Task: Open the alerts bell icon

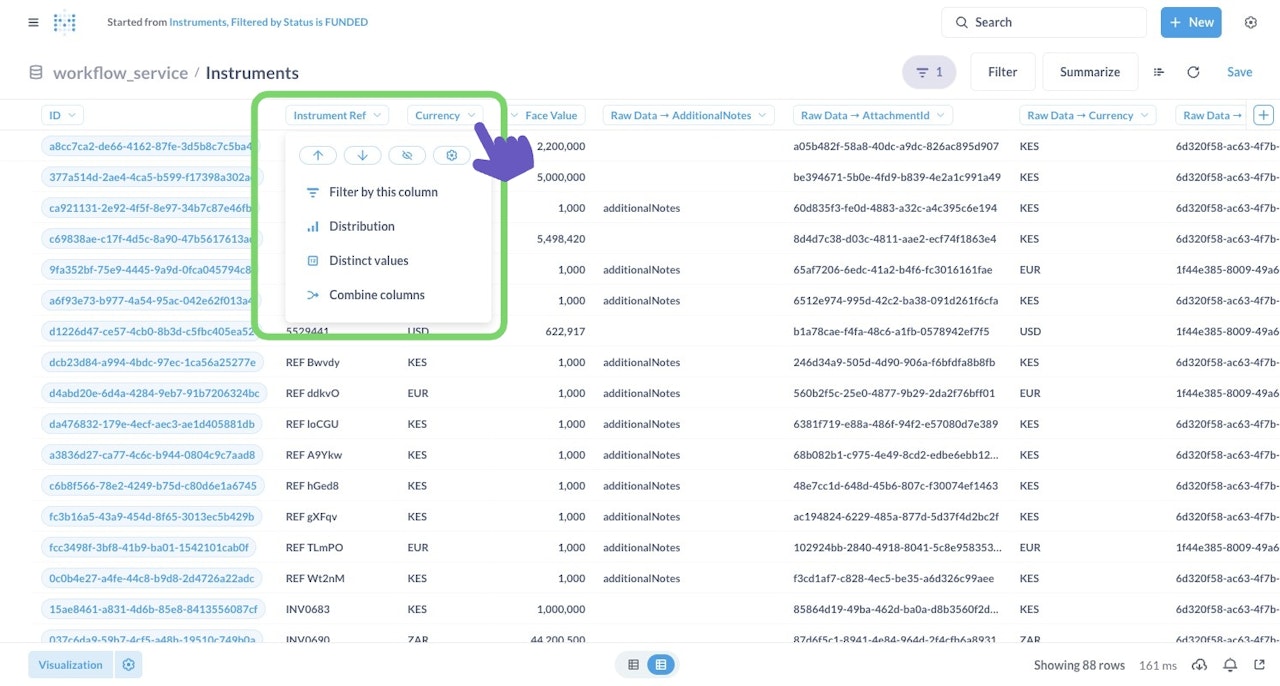Action: click(x=1230, y=665)
